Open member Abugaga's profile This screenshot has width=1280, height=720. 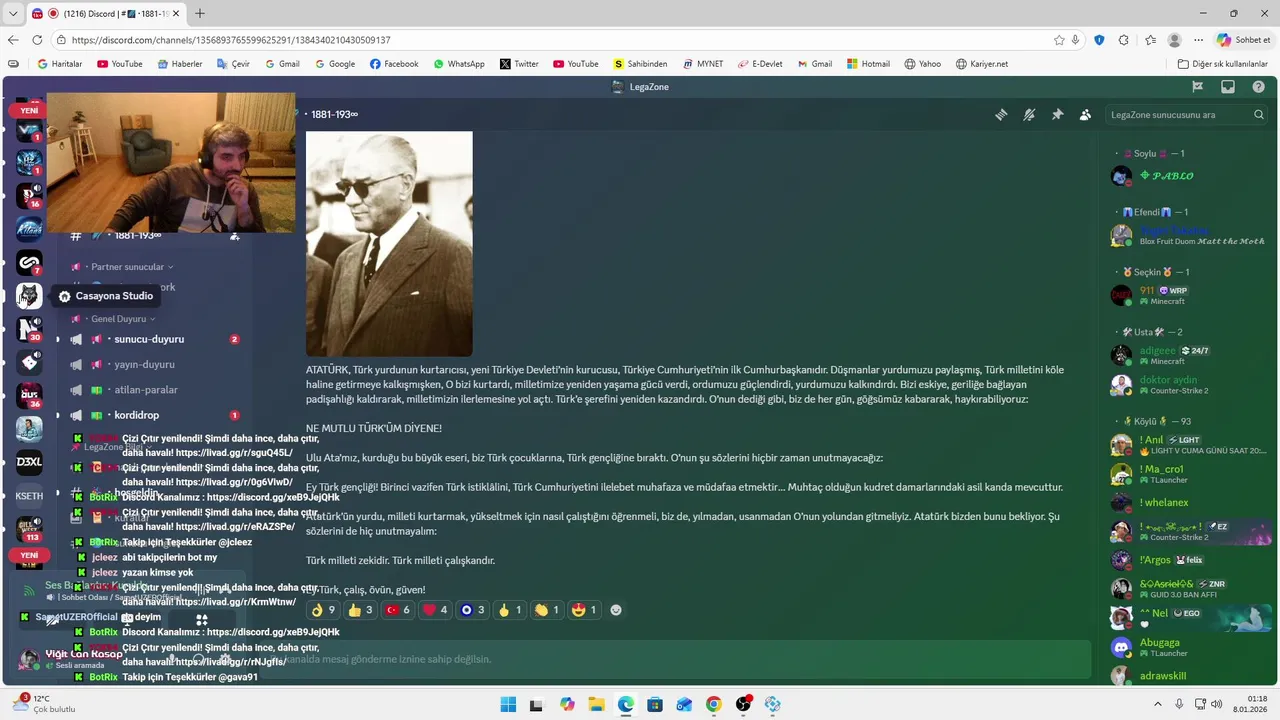(1192, 647)
